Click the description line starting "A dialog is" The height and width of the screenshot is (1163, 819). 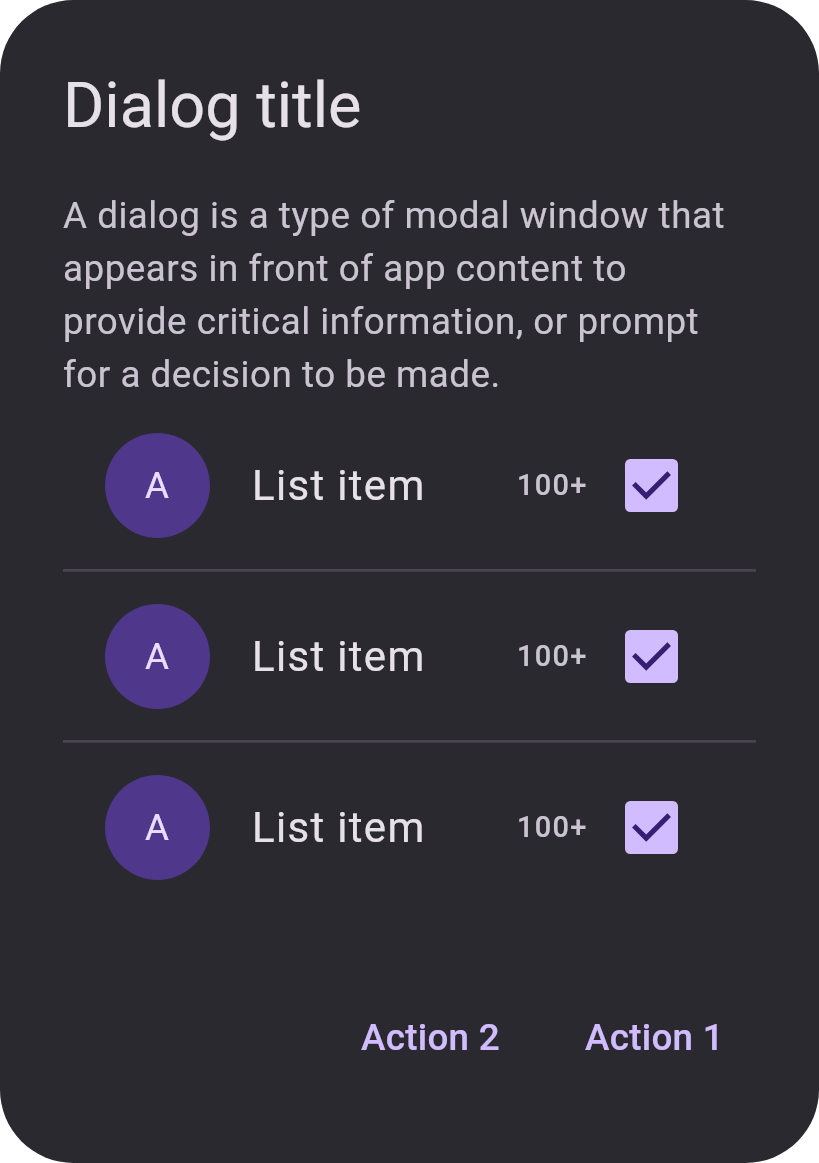(394, 217)
